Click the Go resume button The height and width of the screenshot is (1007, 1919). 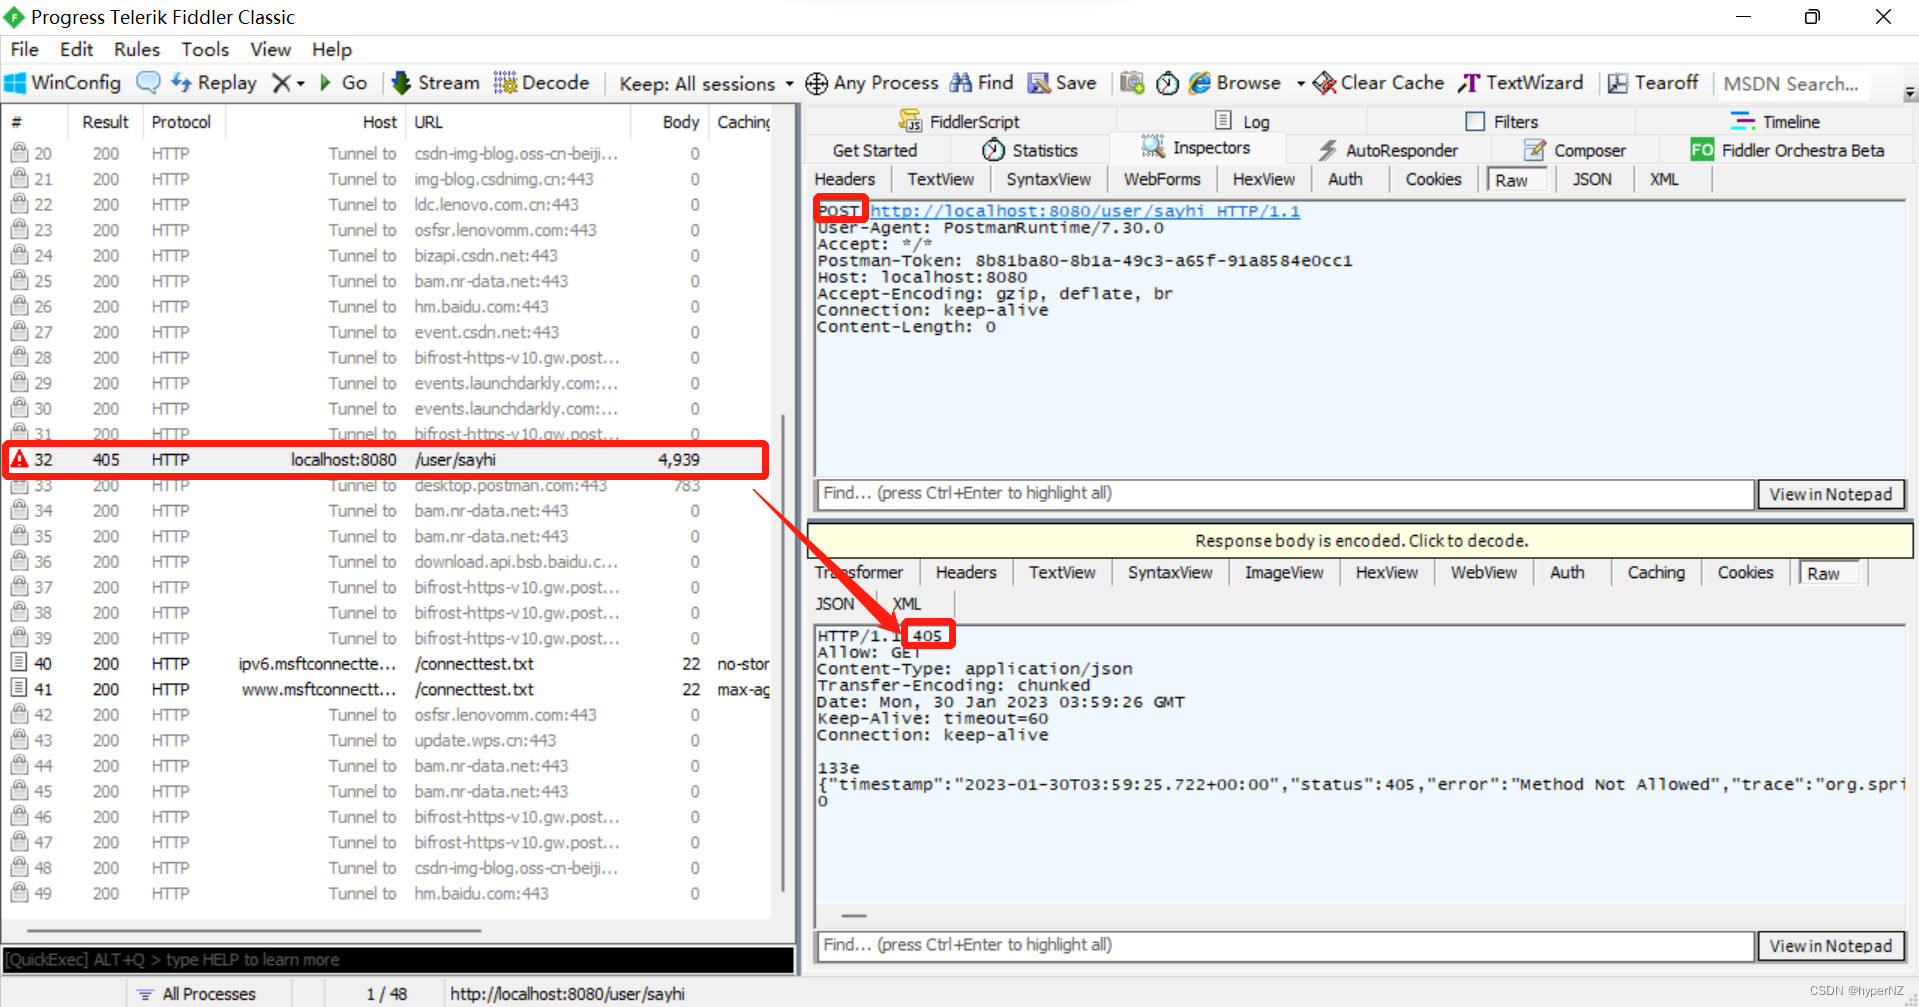(343, 83)
